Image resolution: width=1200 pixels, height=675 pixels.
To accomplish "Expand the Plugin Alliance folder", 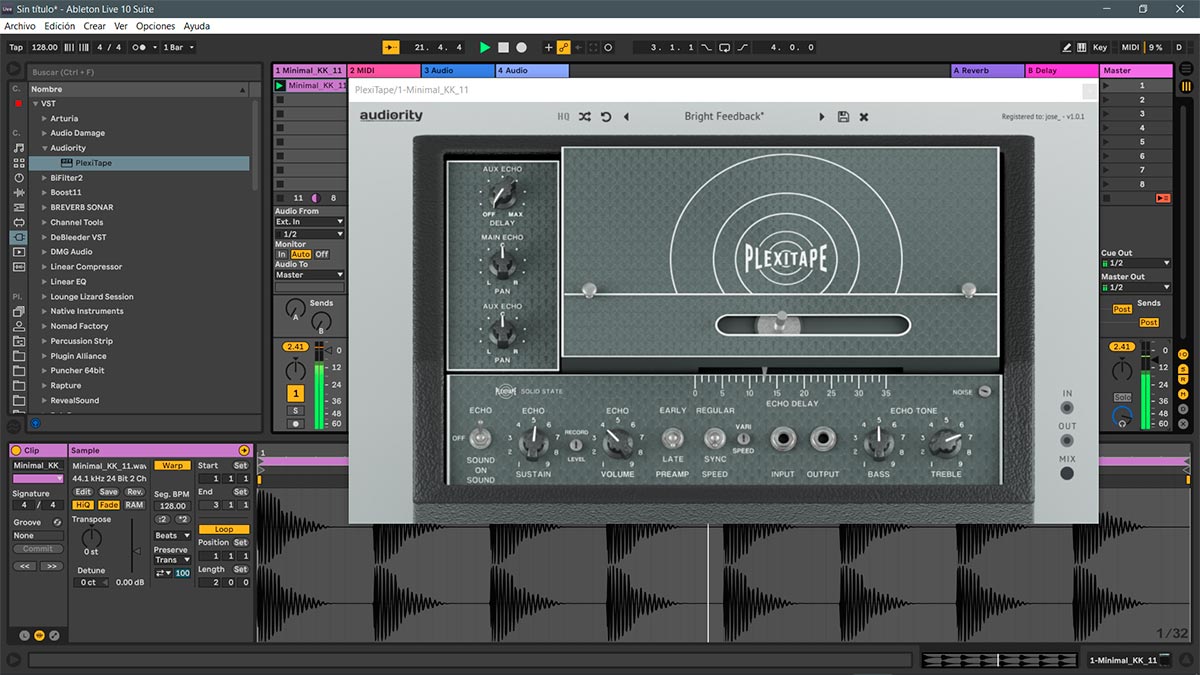I will (x=44, y=356).
